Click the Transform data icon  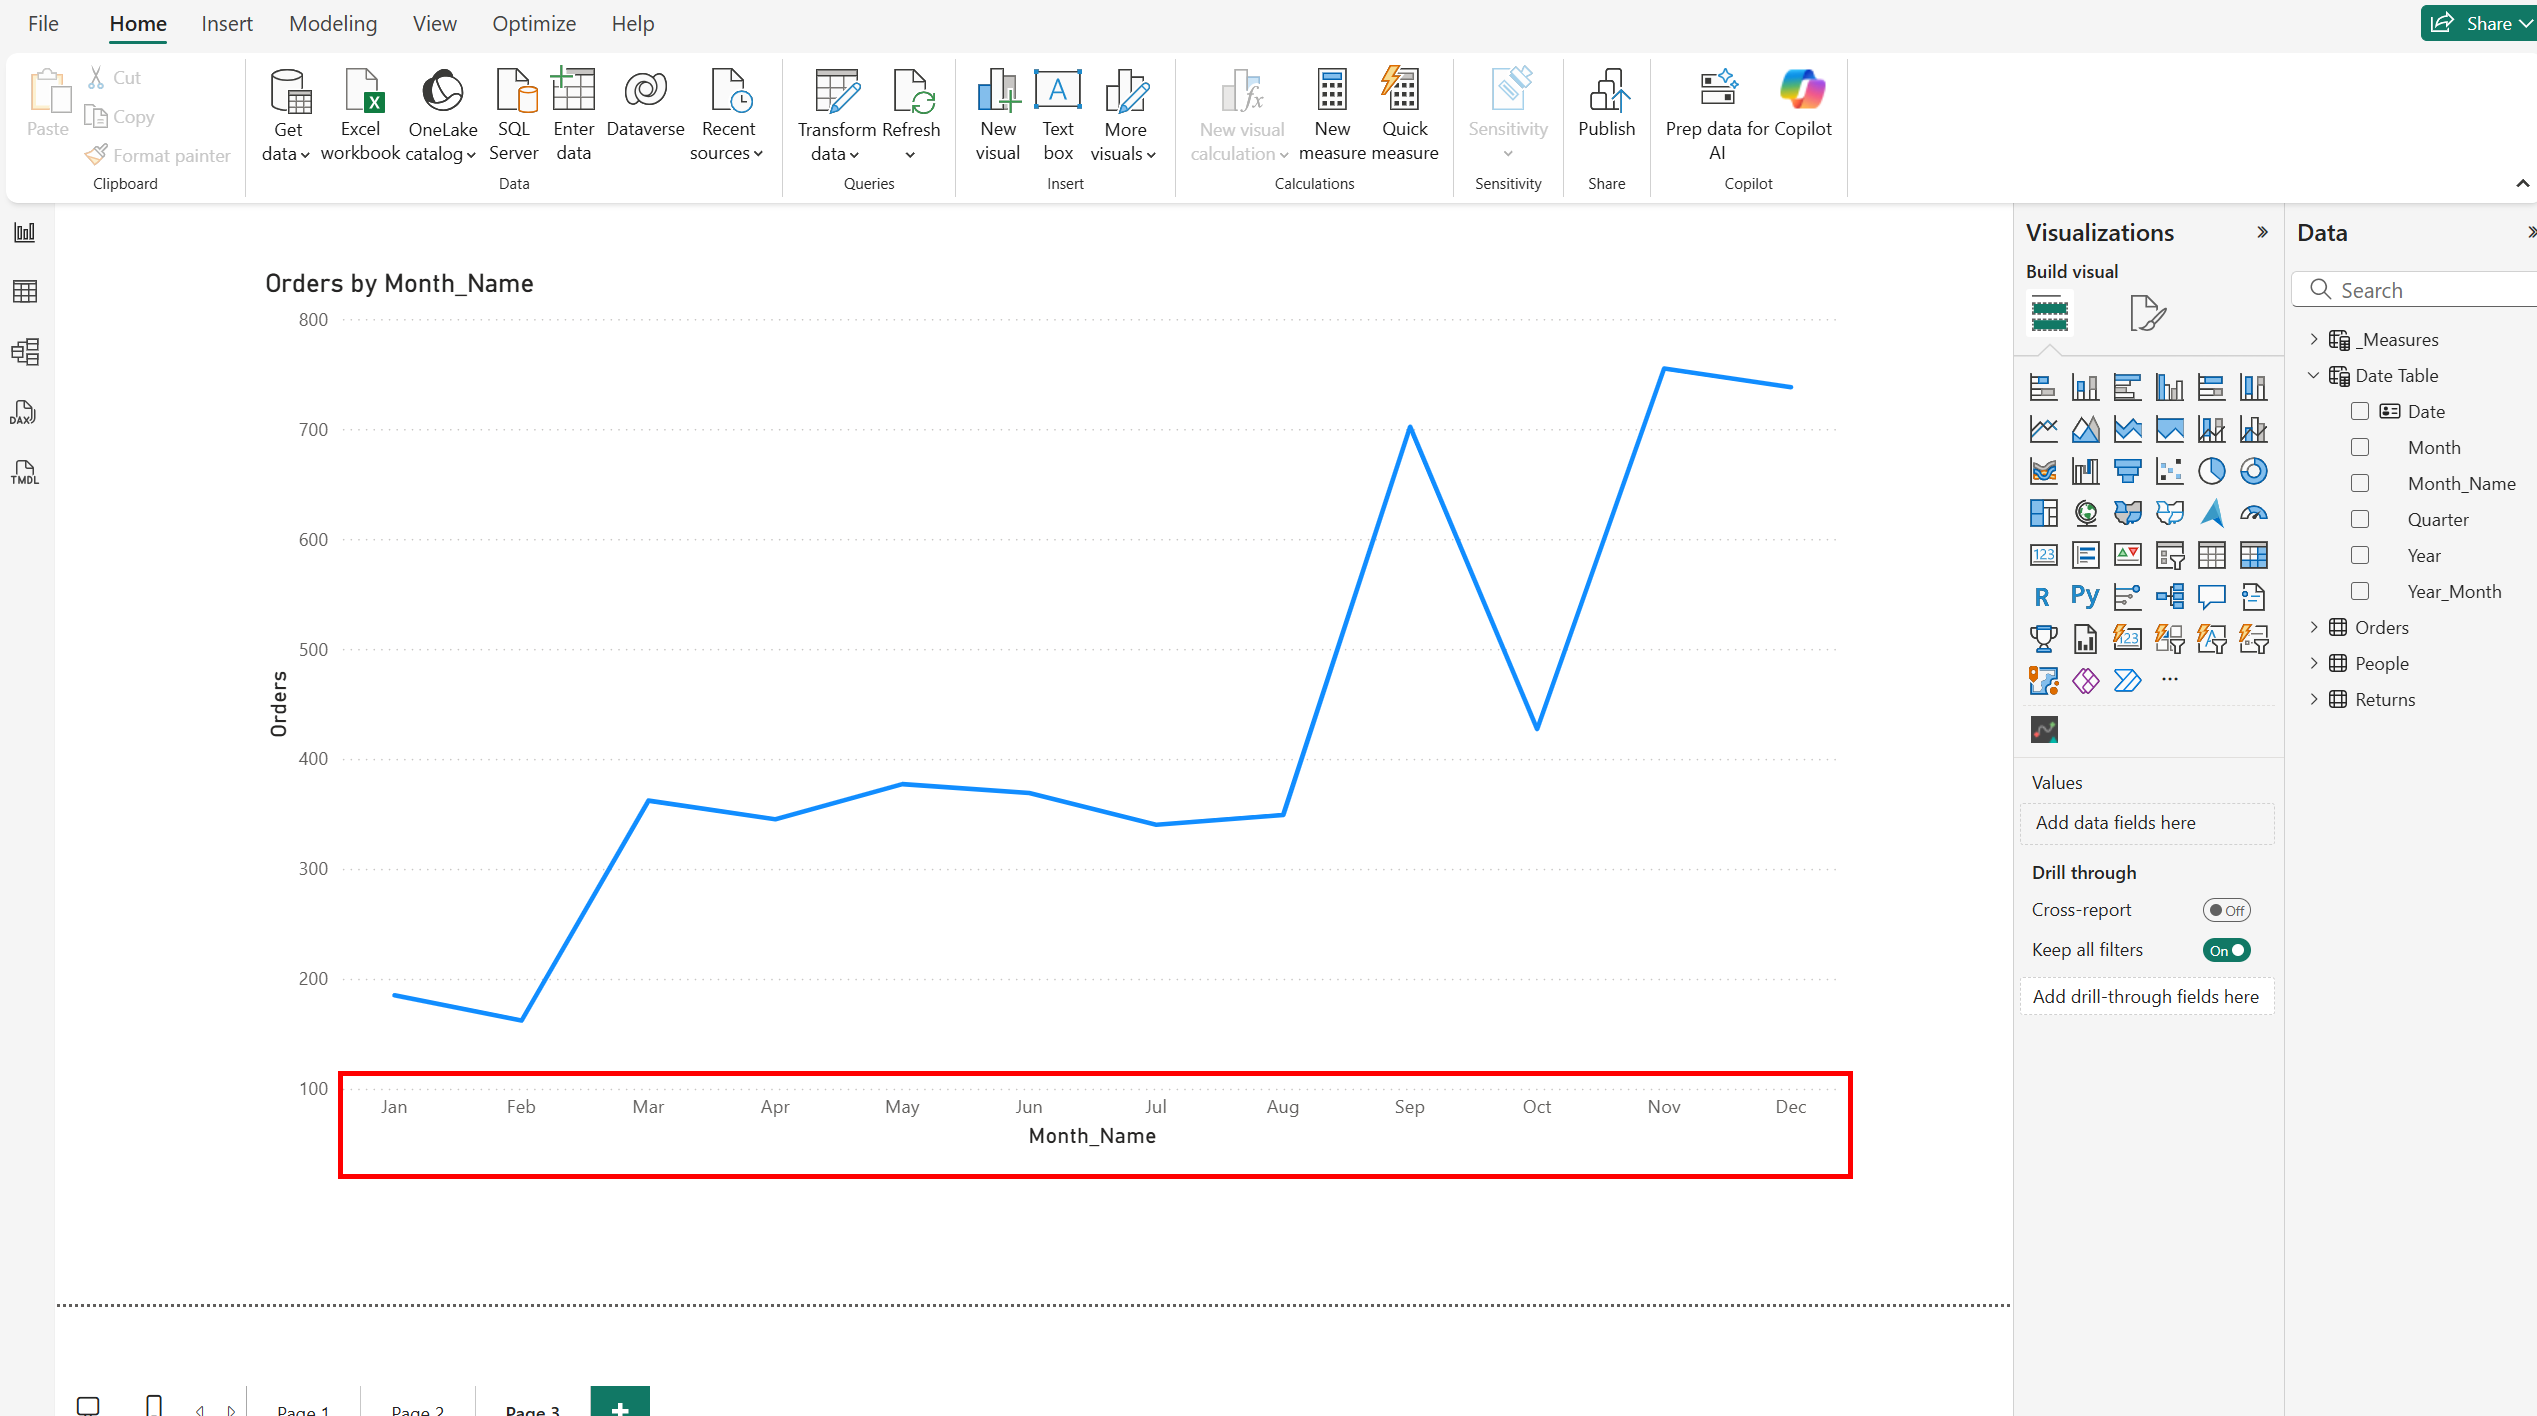pos(836,92)
